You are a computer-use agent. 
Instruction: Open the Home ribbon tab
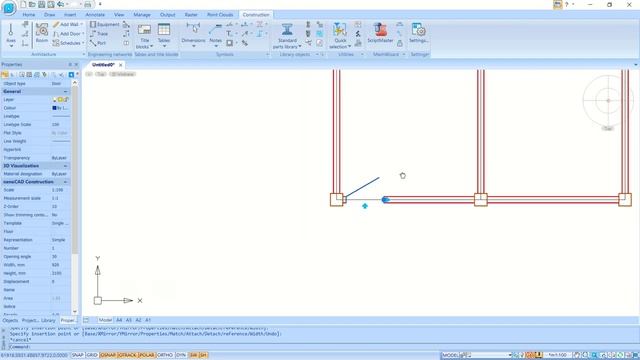tap(29, 15)
